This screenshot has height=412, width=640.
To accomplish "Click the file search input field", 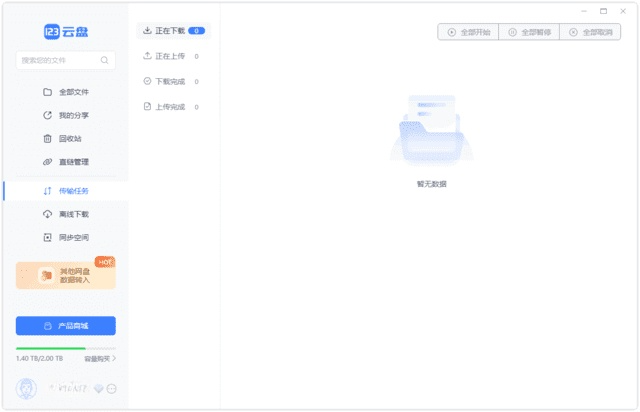I will (x=58, y=60).
